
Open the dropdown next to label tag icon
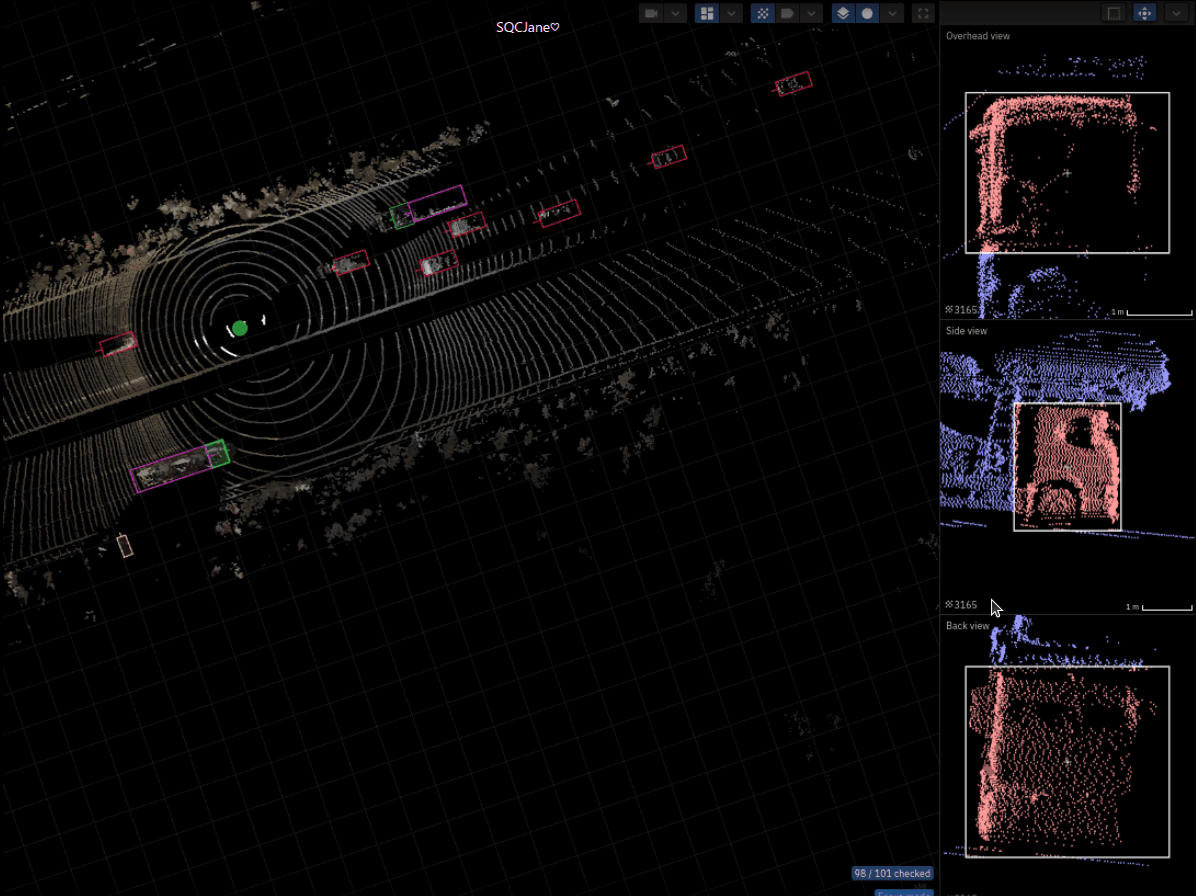point(812,14)
